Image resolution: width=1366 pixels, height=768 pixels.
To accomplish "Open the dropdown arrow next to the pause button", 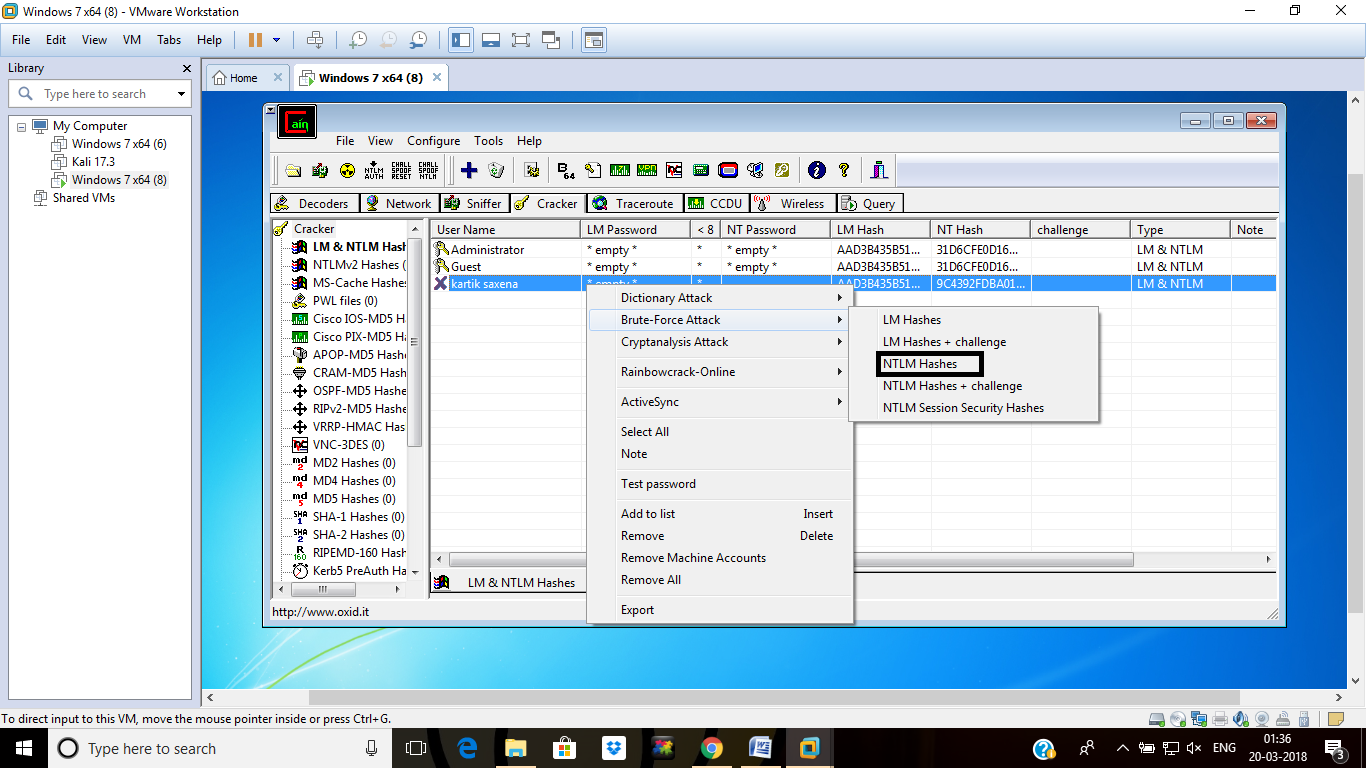I will (x=276, y=40).
